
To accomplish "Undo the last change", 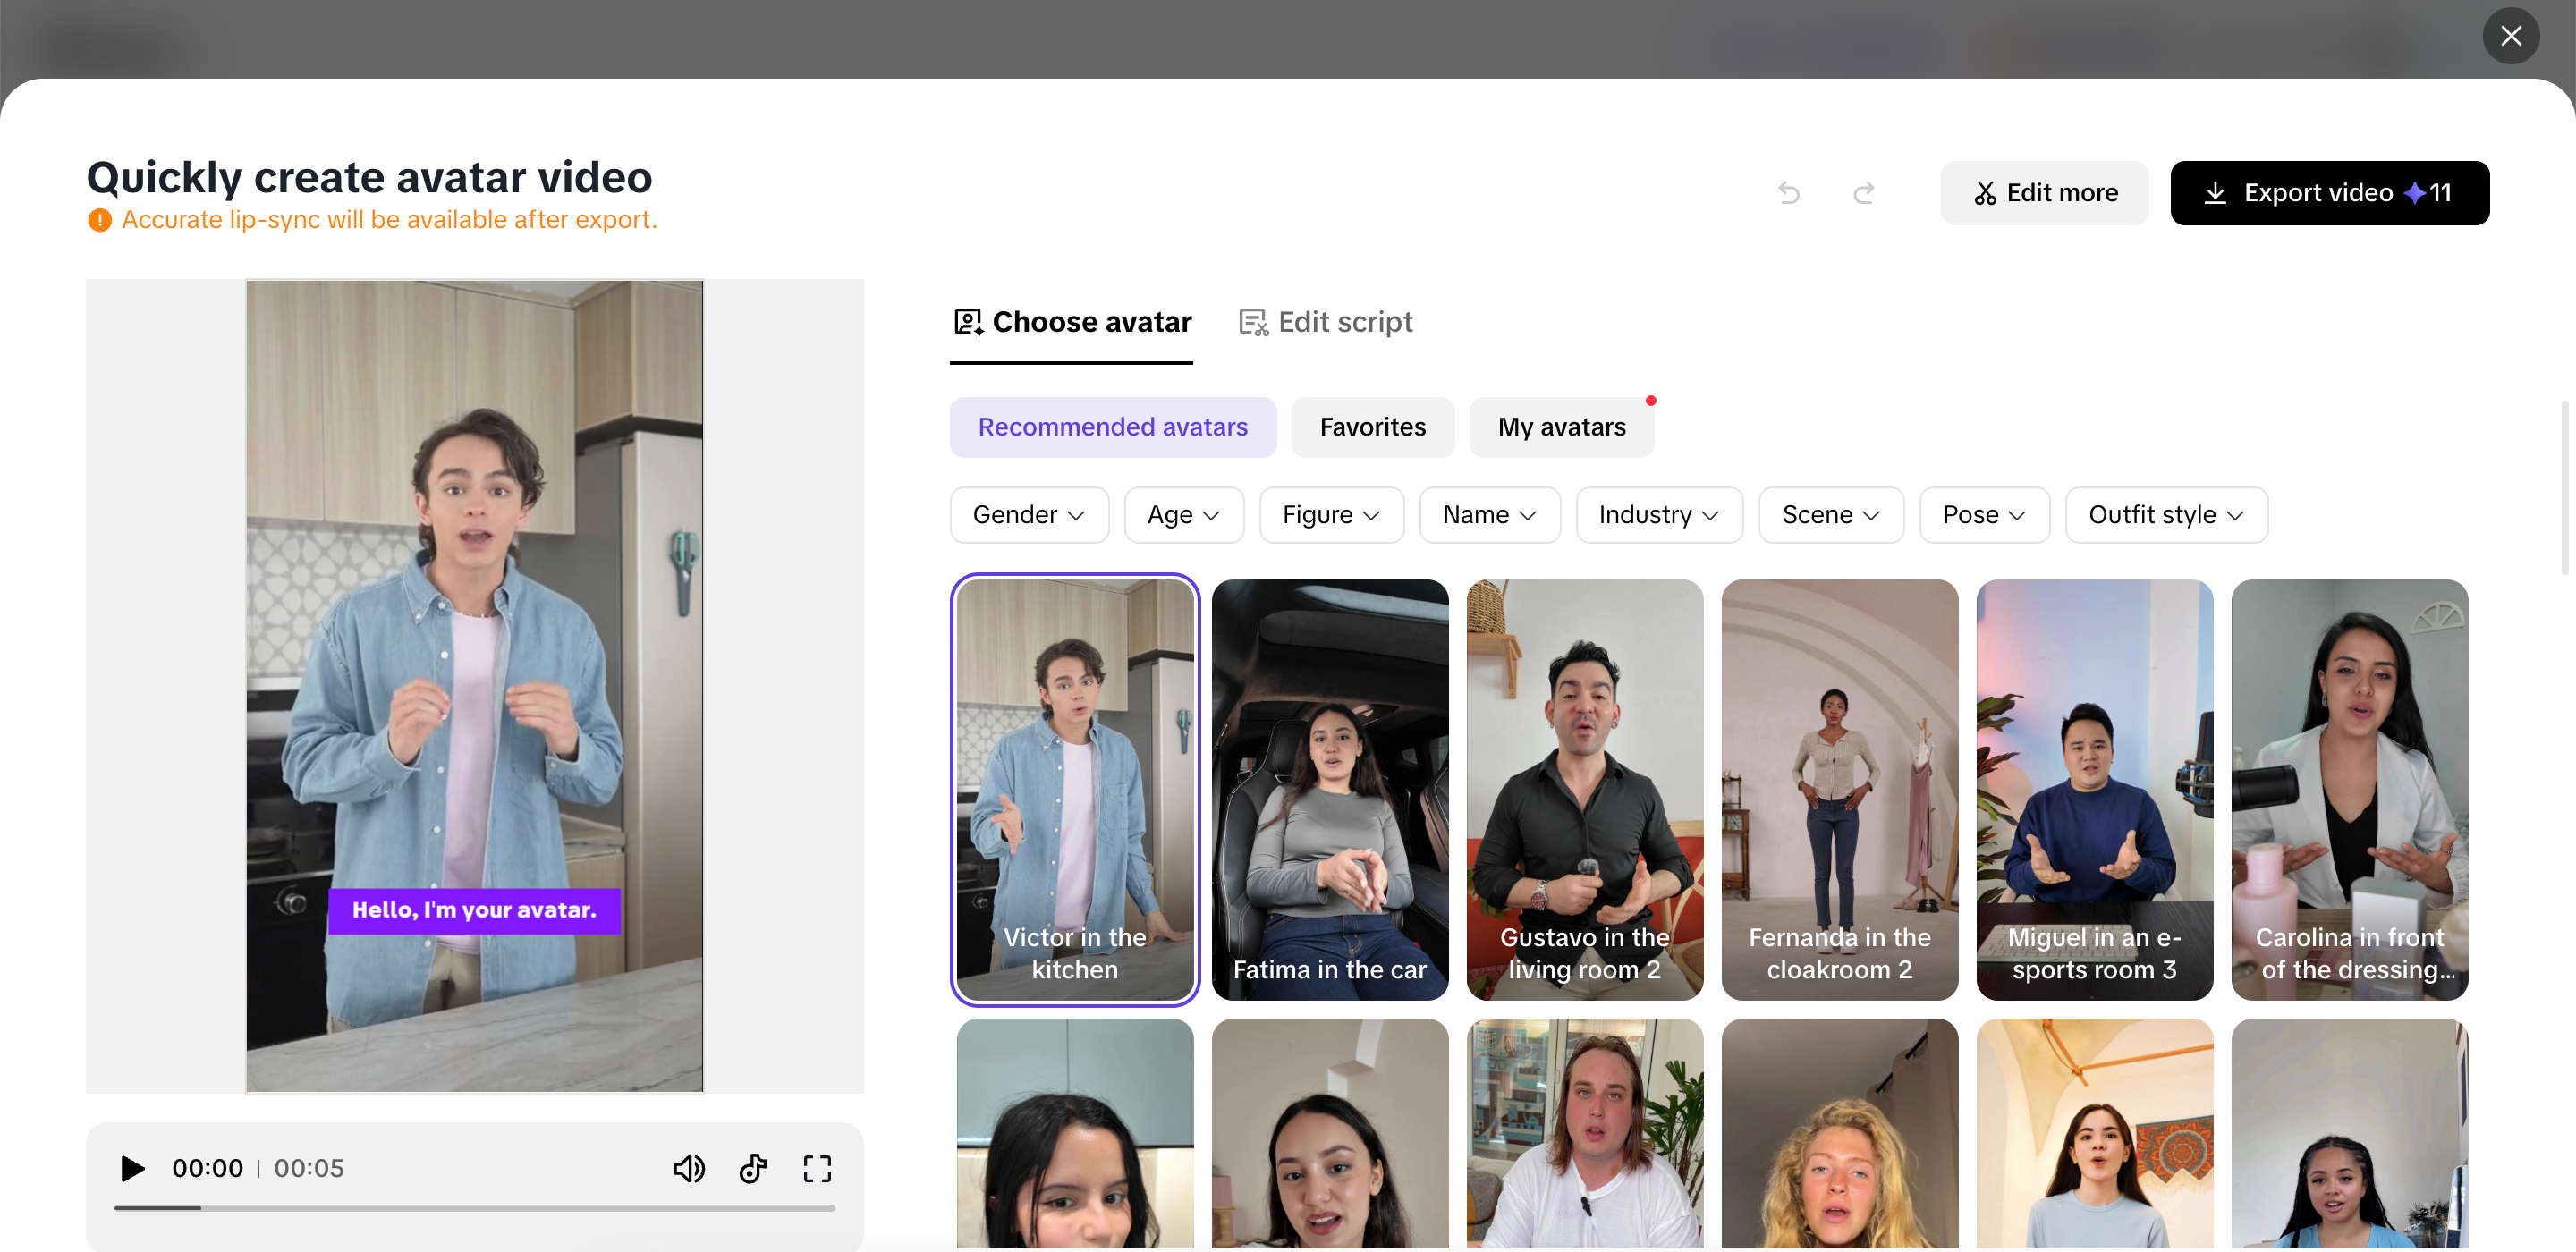I will click(1789, 193).
